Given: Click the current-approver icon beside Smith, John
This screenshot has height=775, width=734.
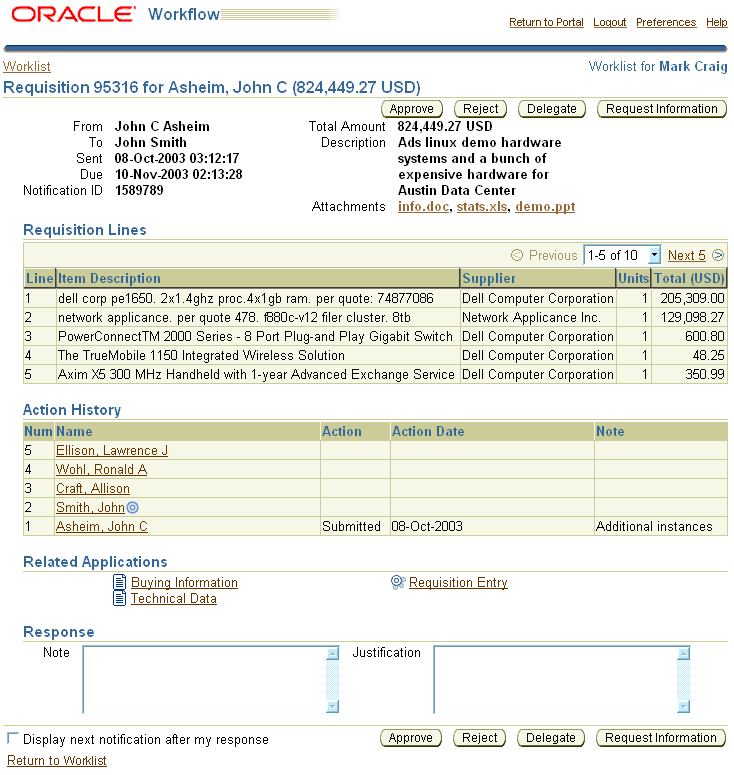Looking at the screenshot, I should coord(132,507).
